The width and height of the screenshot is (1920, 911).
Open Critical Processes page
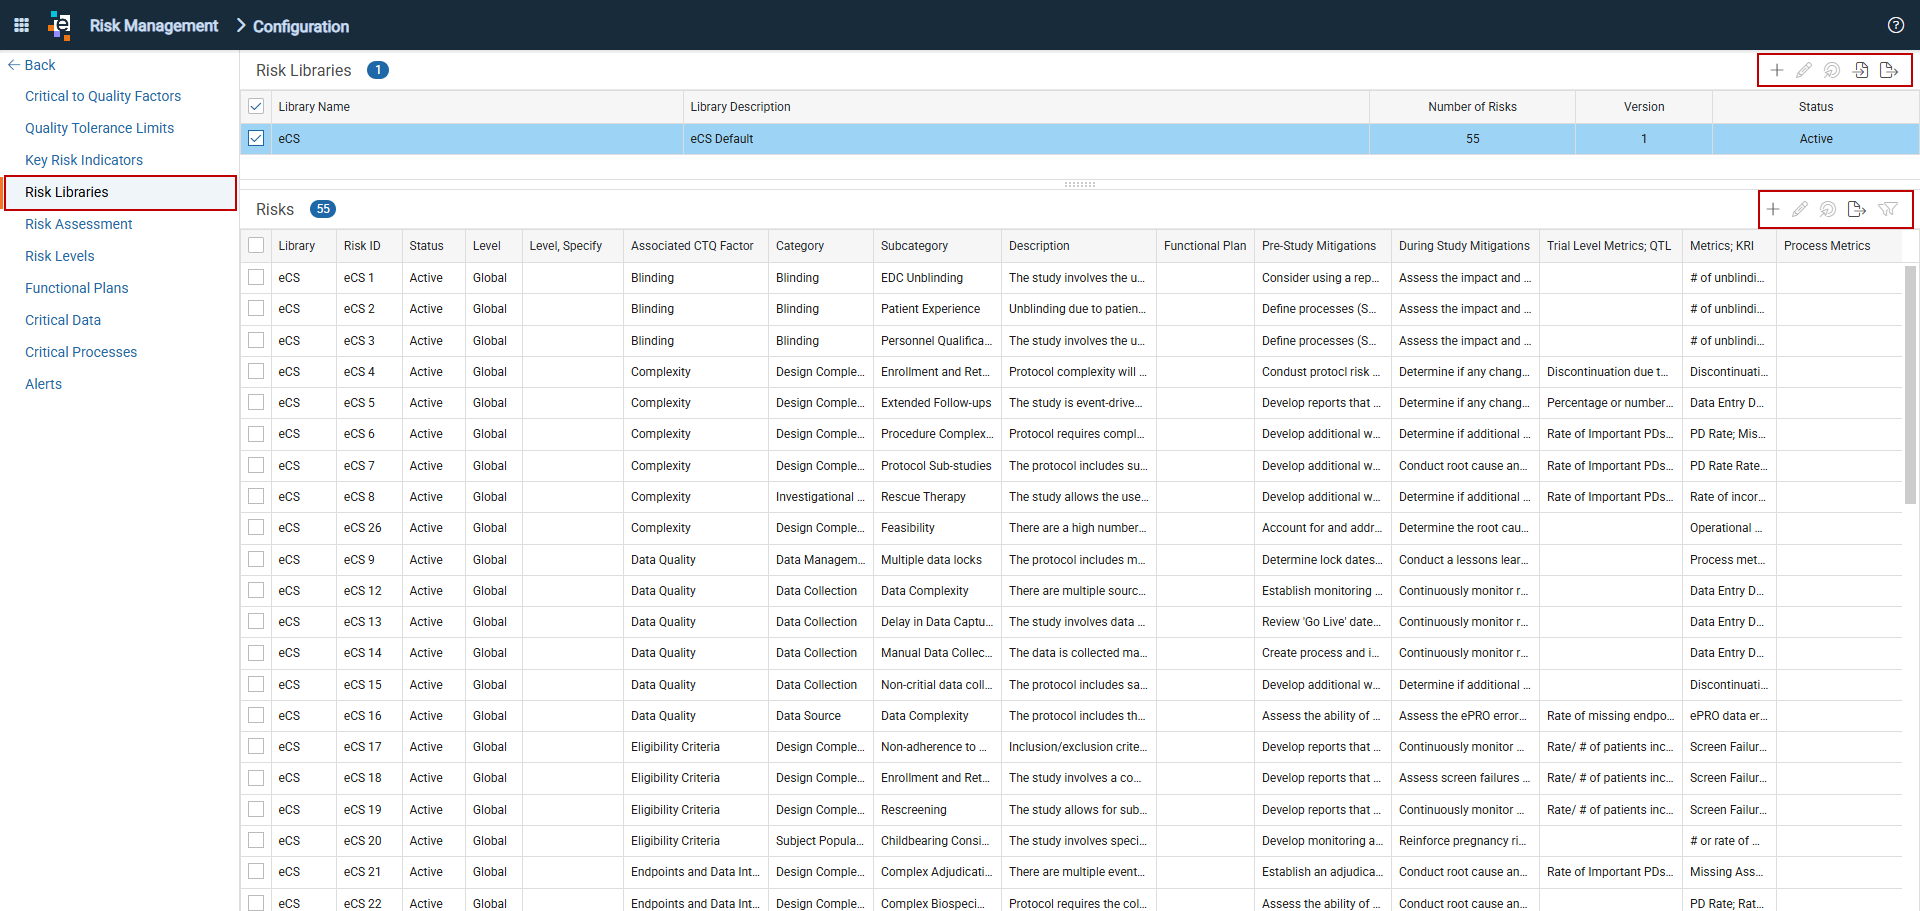(81, 352)
